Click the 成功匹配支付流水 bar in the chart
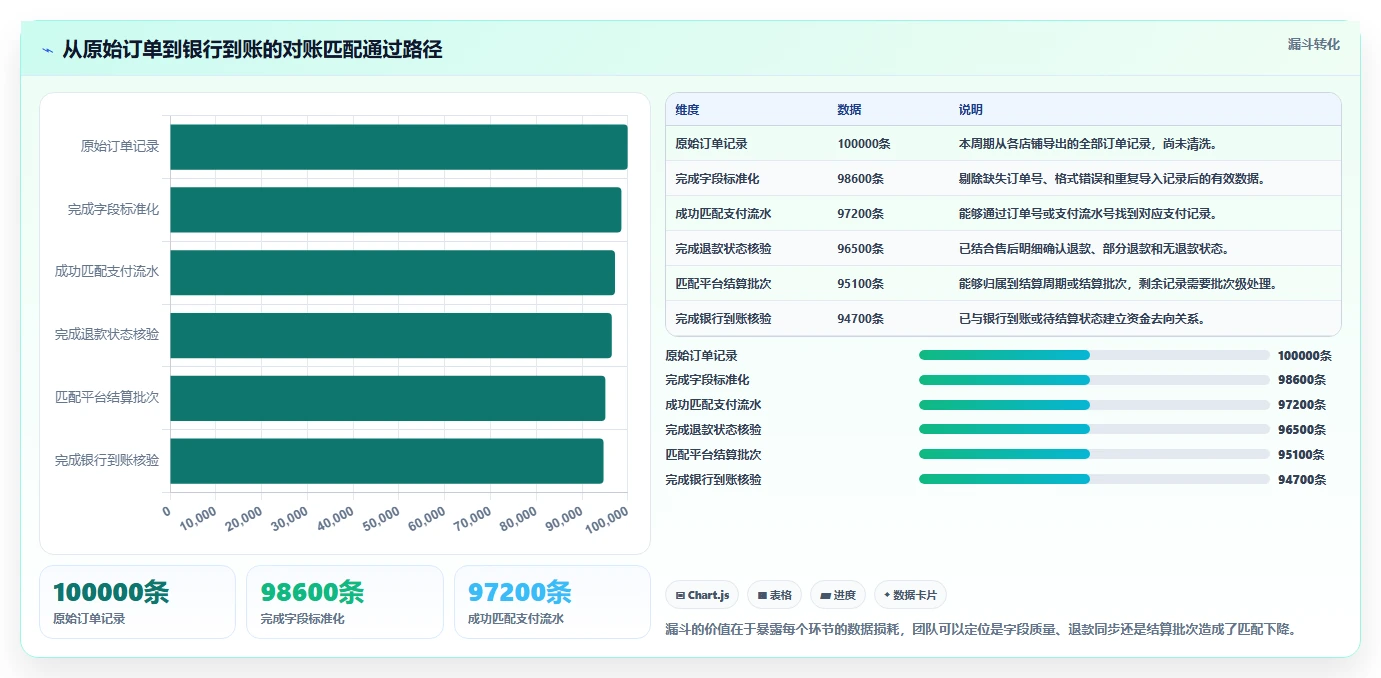 click(x=393, y=272)
